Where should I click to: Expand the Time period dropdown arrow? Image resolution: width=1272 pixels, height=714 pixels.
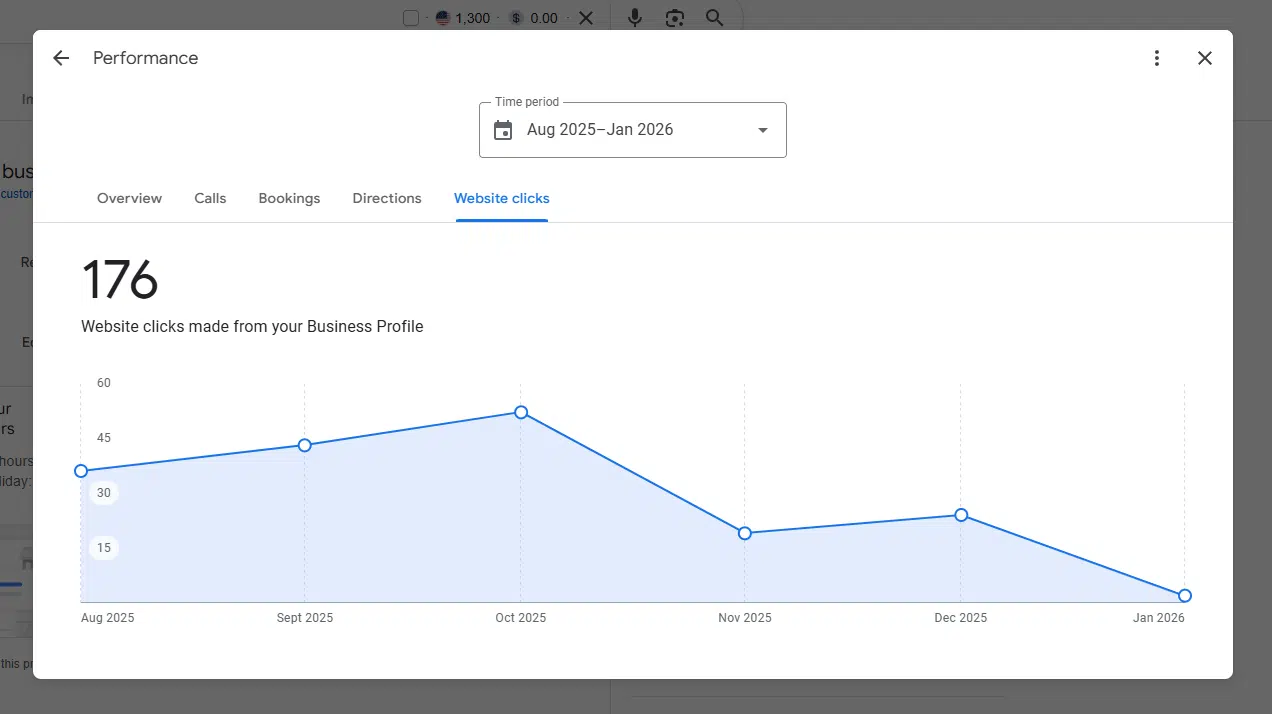(763, 130)
